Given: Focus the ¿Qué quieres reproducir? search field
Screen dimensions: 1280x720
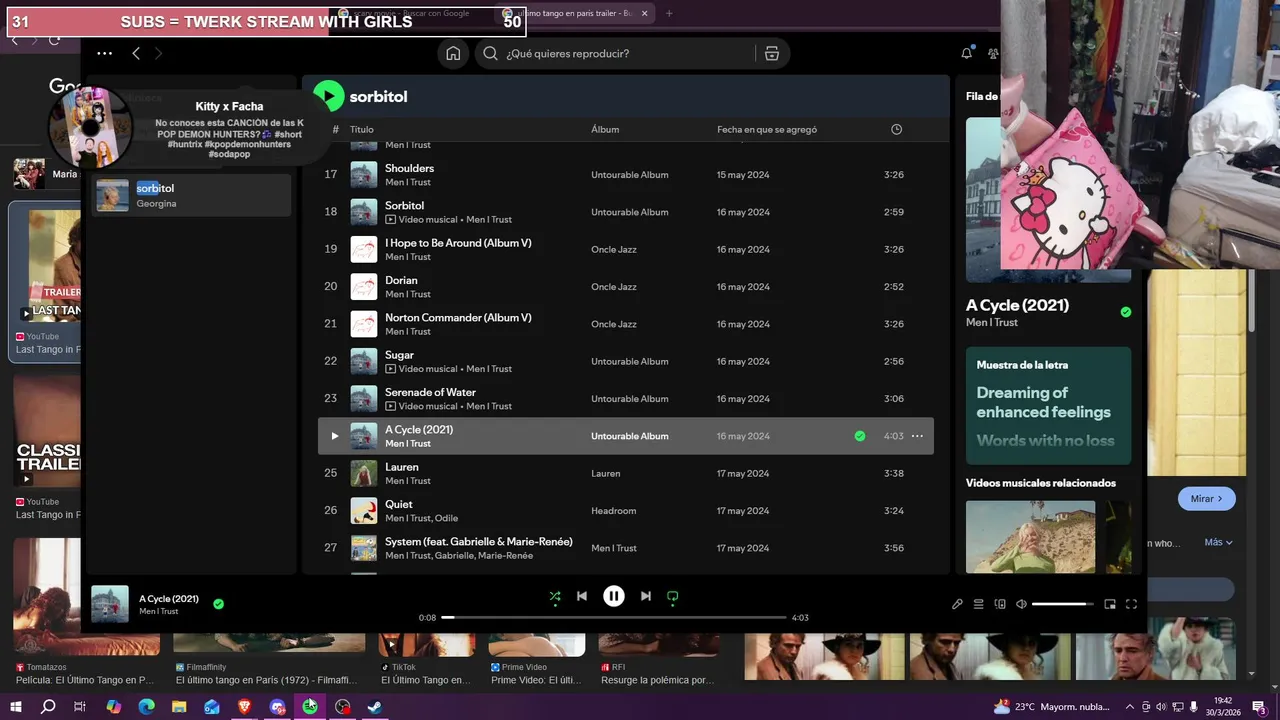Looking at the screenshot, I should click(x=630, y=54).
